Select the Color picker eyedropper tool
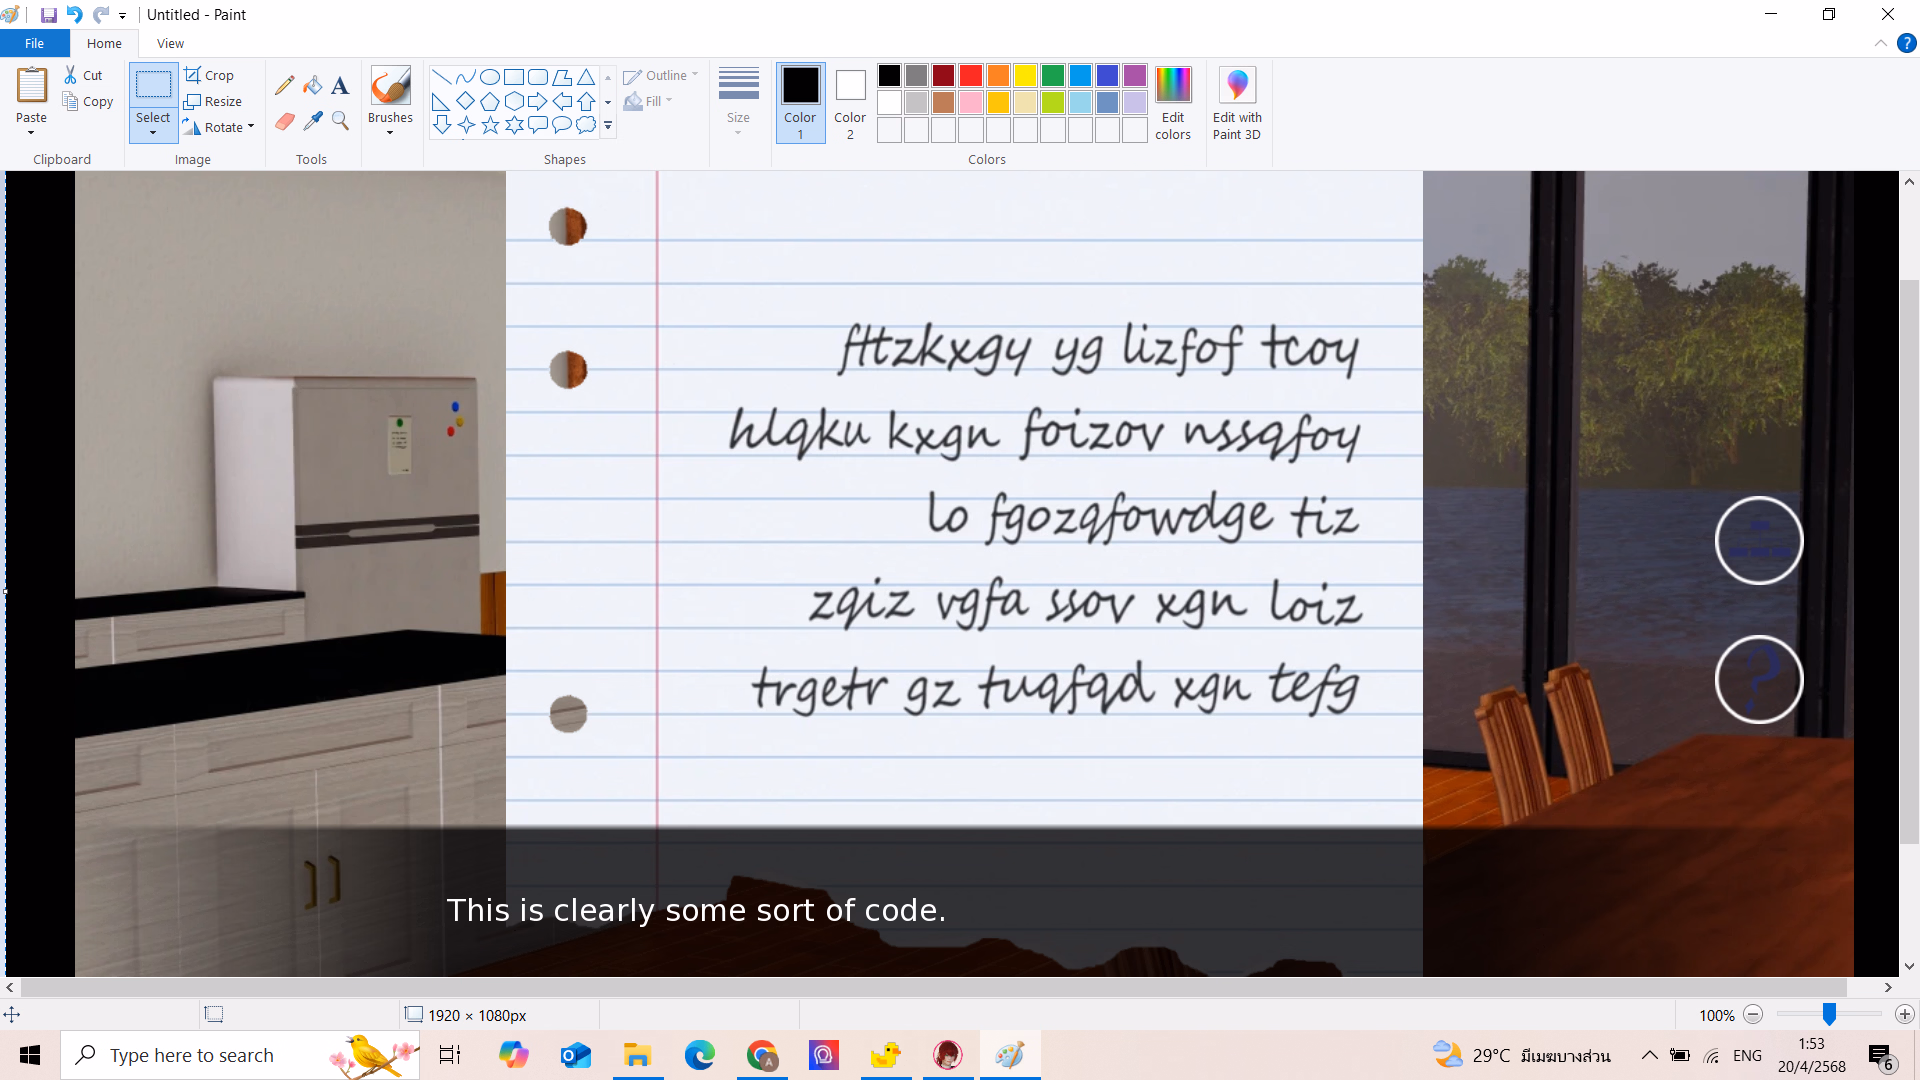This screenshot has width=1920, height=1080. (313, 121)
